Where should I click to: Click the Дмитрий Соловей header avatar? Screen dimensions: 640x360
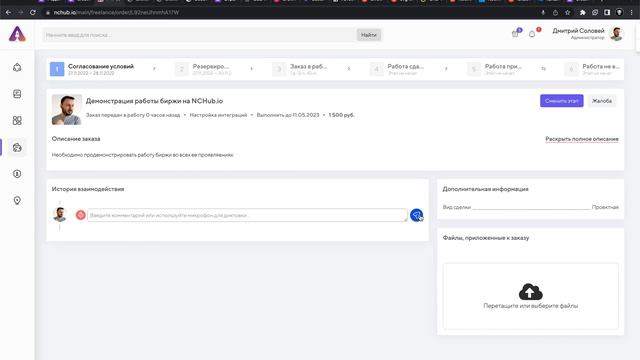(x=616, y=34)
